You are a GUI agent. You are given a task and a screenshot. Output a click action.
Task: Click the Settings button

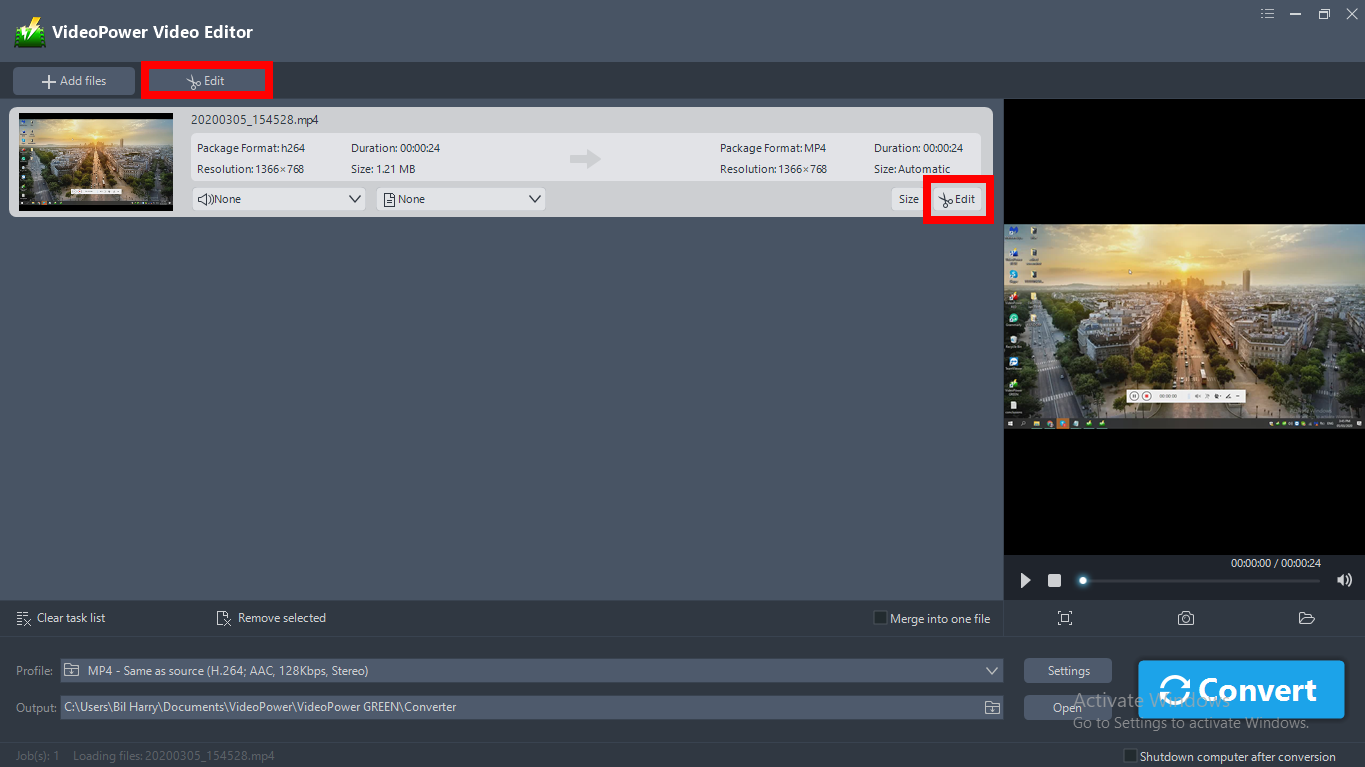pos(1068,670)
